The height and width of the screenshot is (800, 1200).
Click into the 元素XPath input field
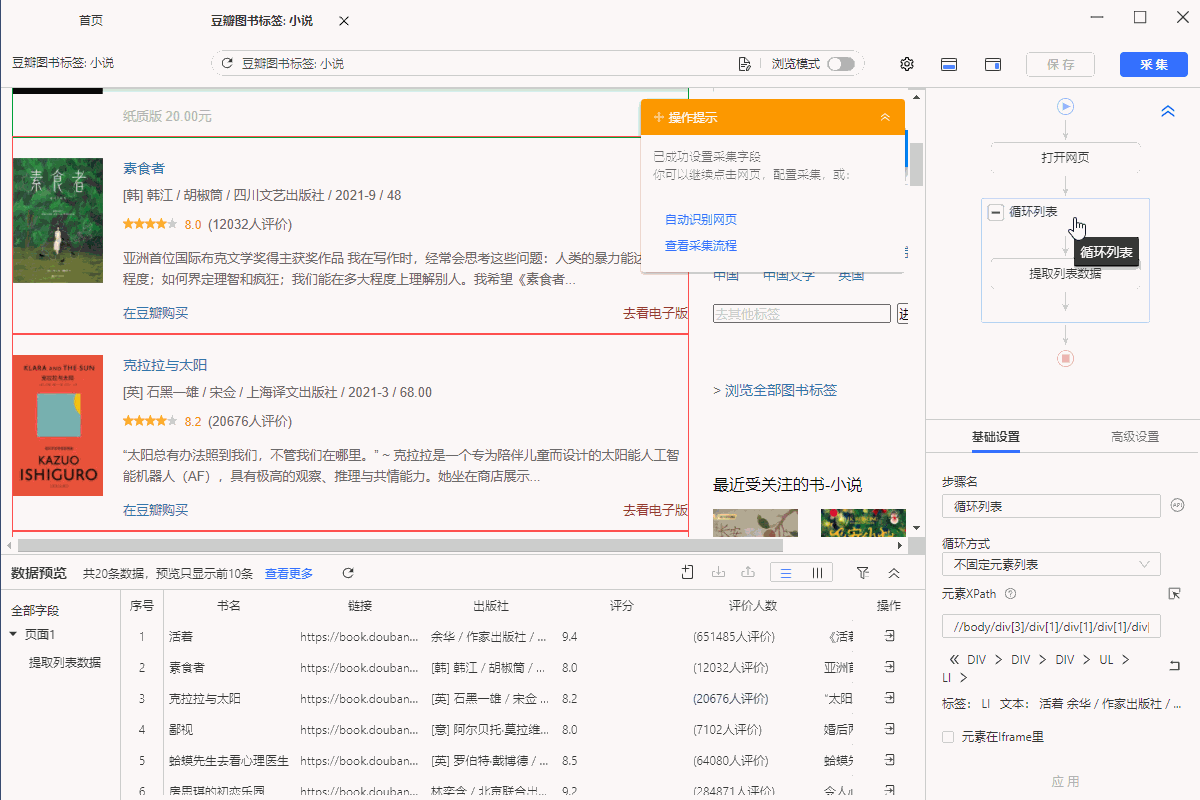1051,627
